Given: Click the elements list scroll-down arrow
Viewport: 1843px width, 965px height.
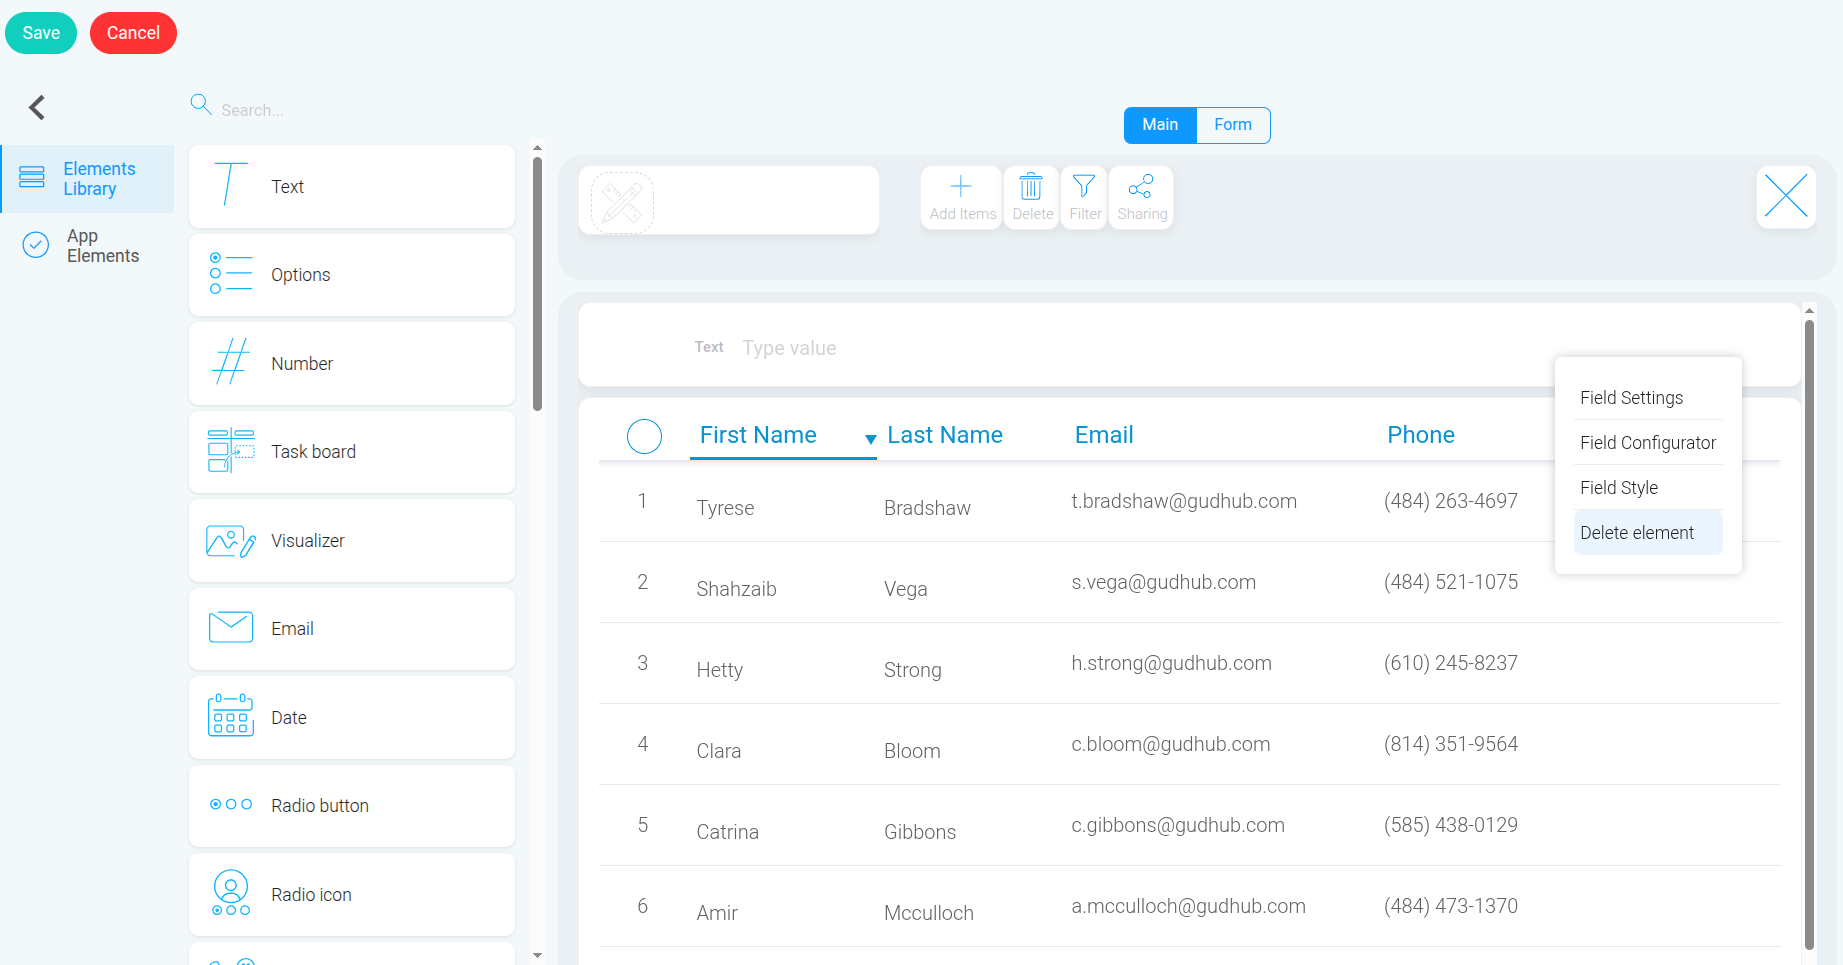Looking at the screenshot, I should [538, 955].
